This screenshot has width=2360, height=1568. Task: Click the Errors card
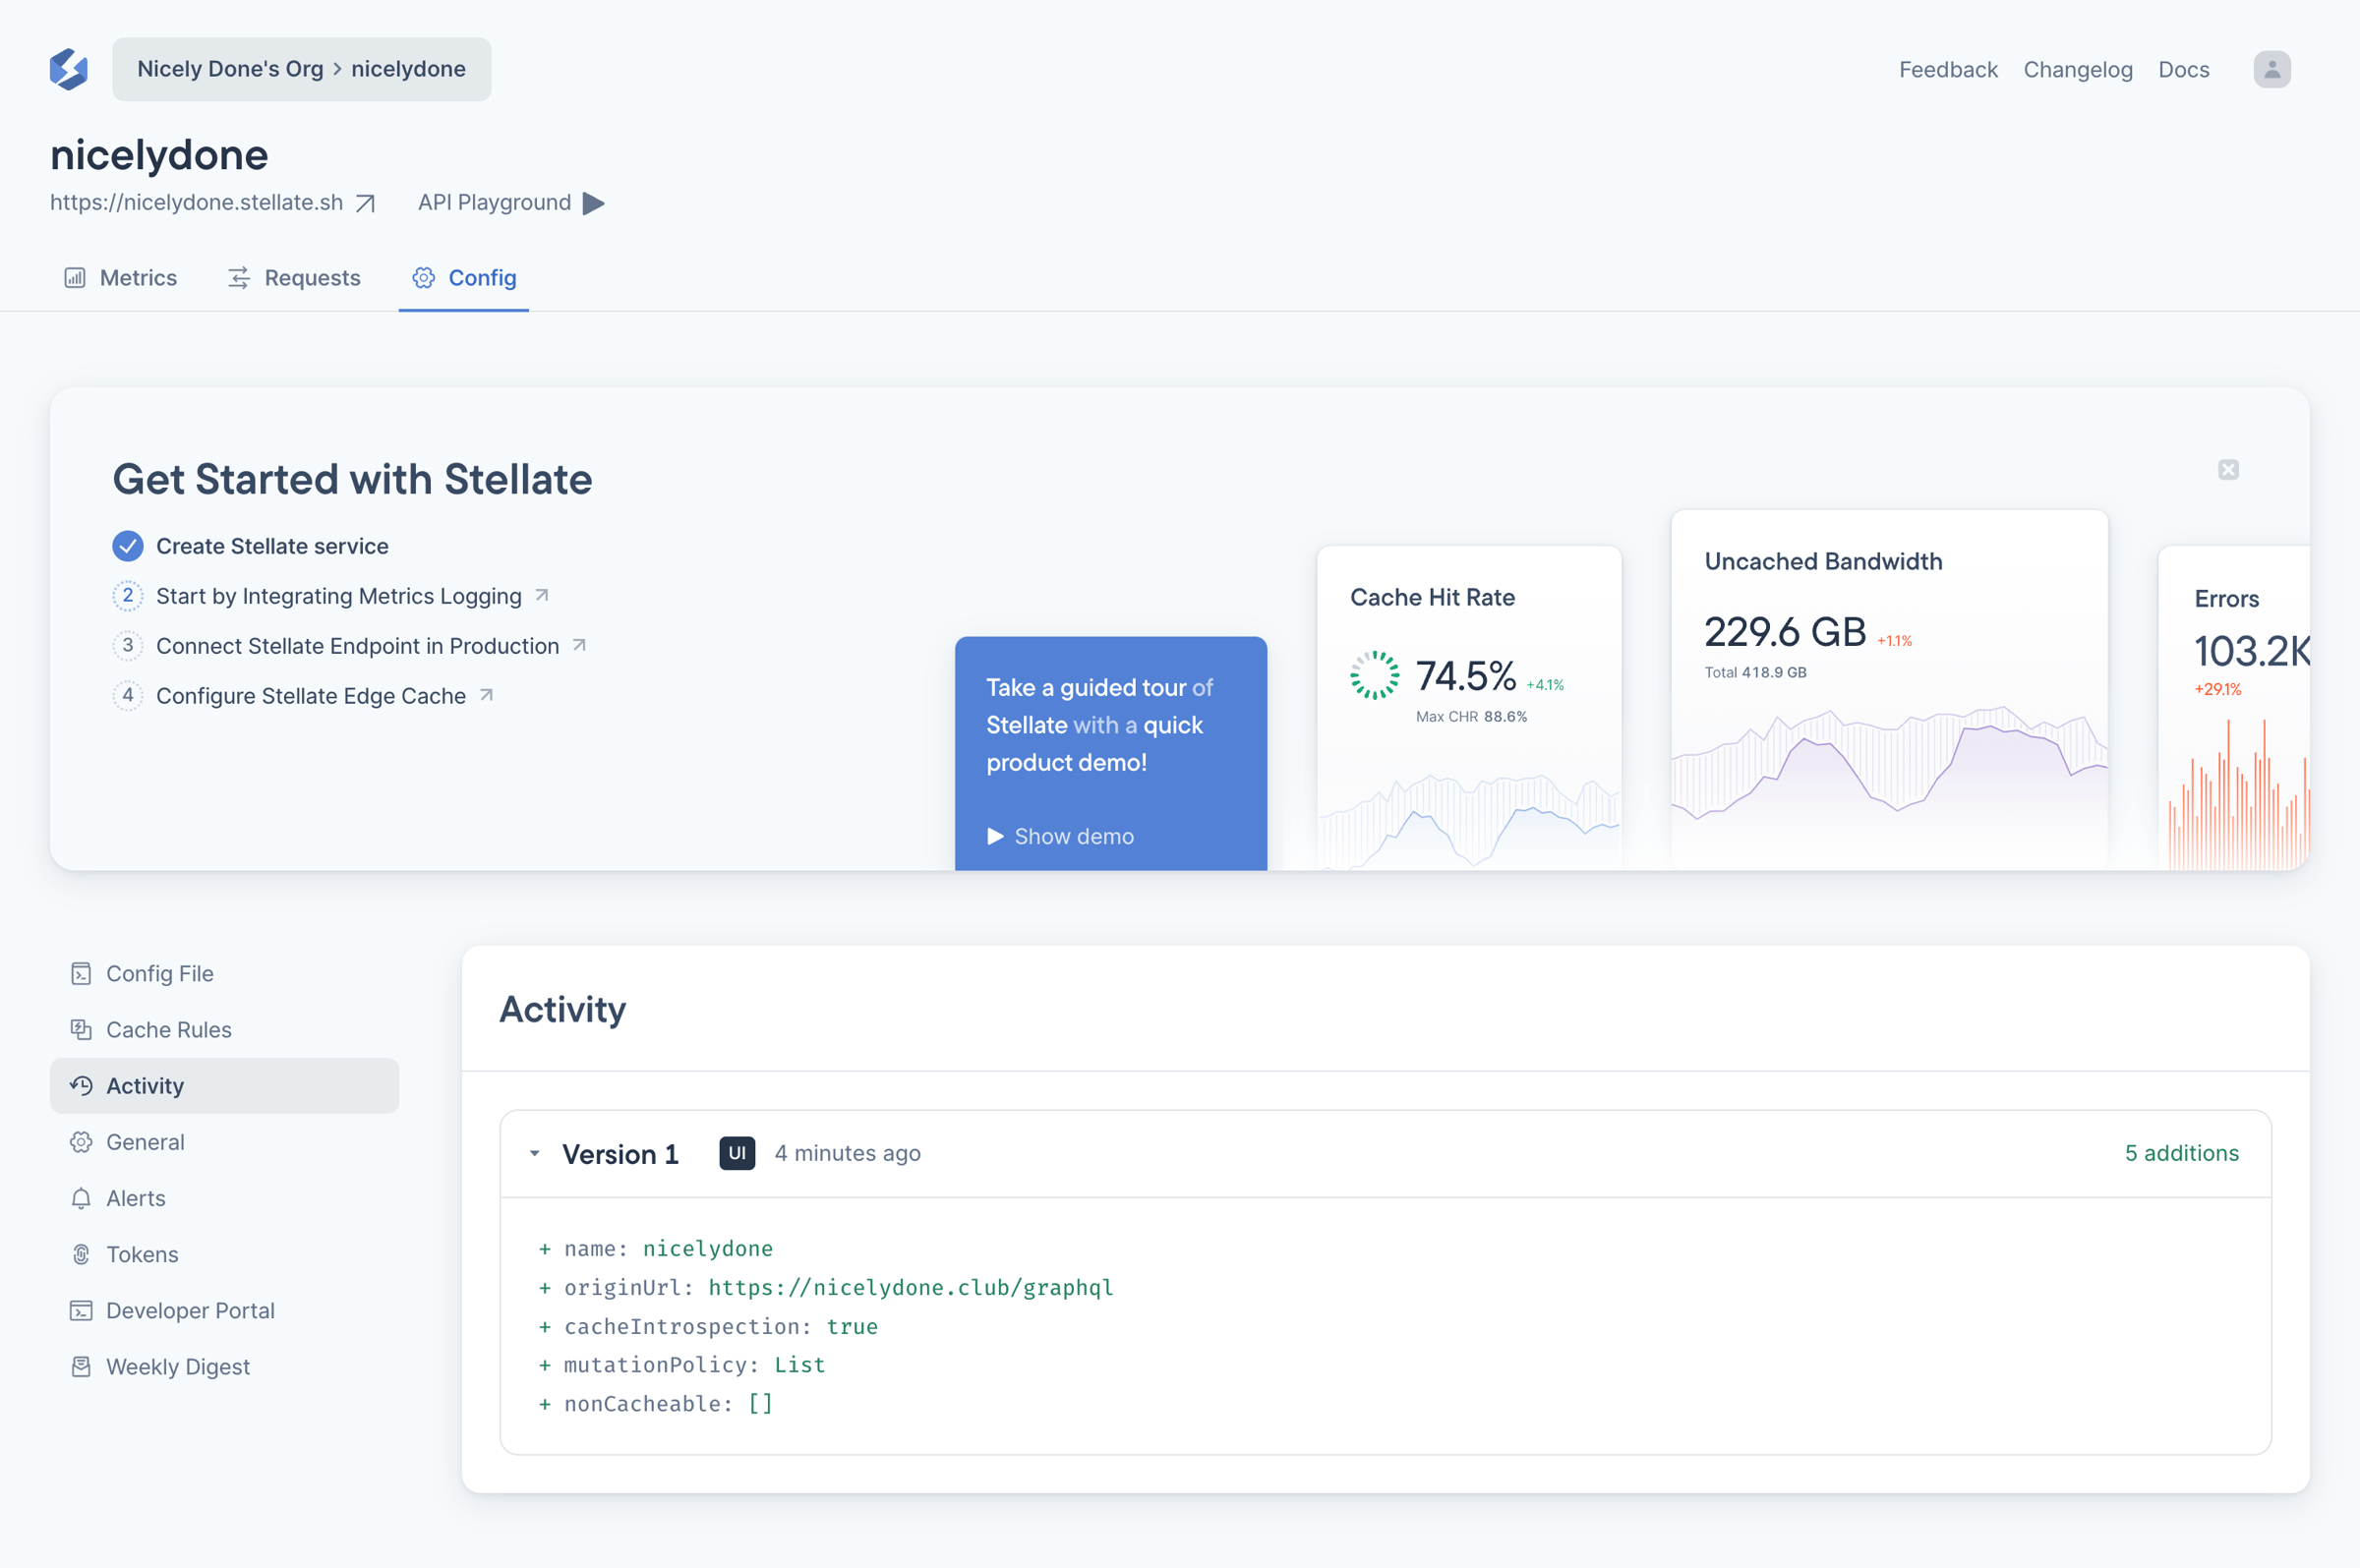pos(2234,708)
